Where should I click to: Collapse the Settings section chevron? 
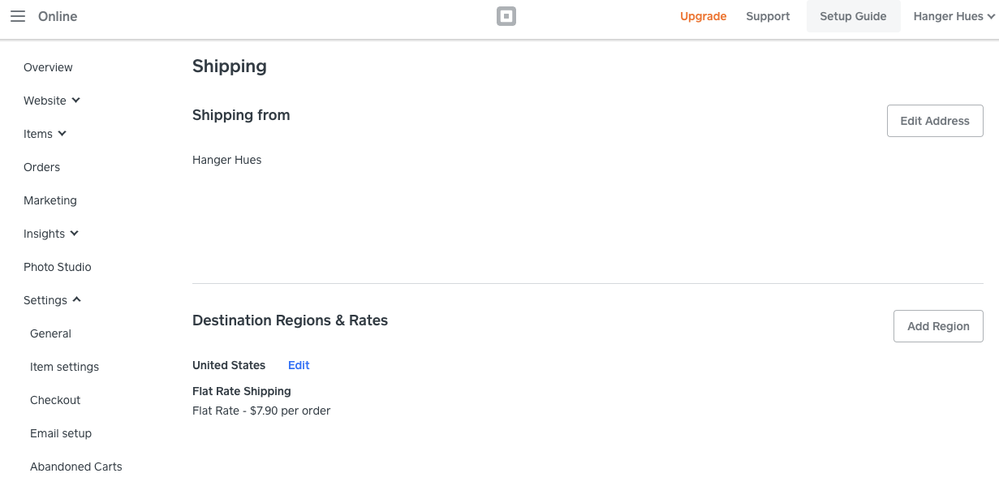[x=76, y=300]
